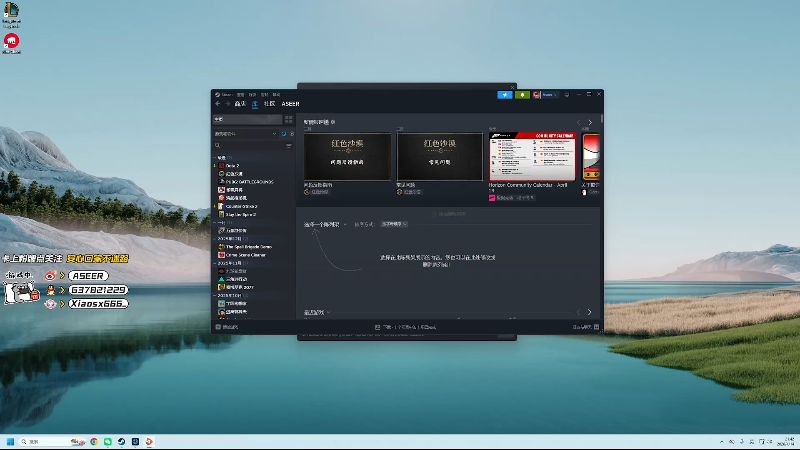Open the sort-by dropdown on shelf
Viewport: 800px width, 450px height.
click(x=394, y=224)
